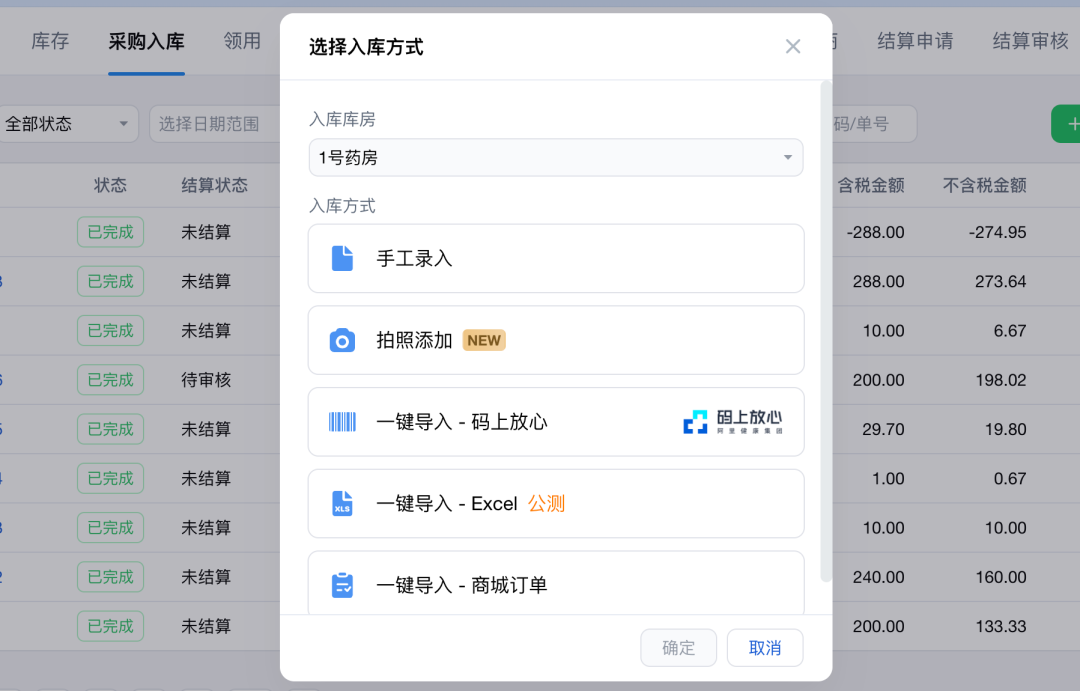Click the 待审核 settlement status entry
The image size is (1080, 691).
coord(205,380)
